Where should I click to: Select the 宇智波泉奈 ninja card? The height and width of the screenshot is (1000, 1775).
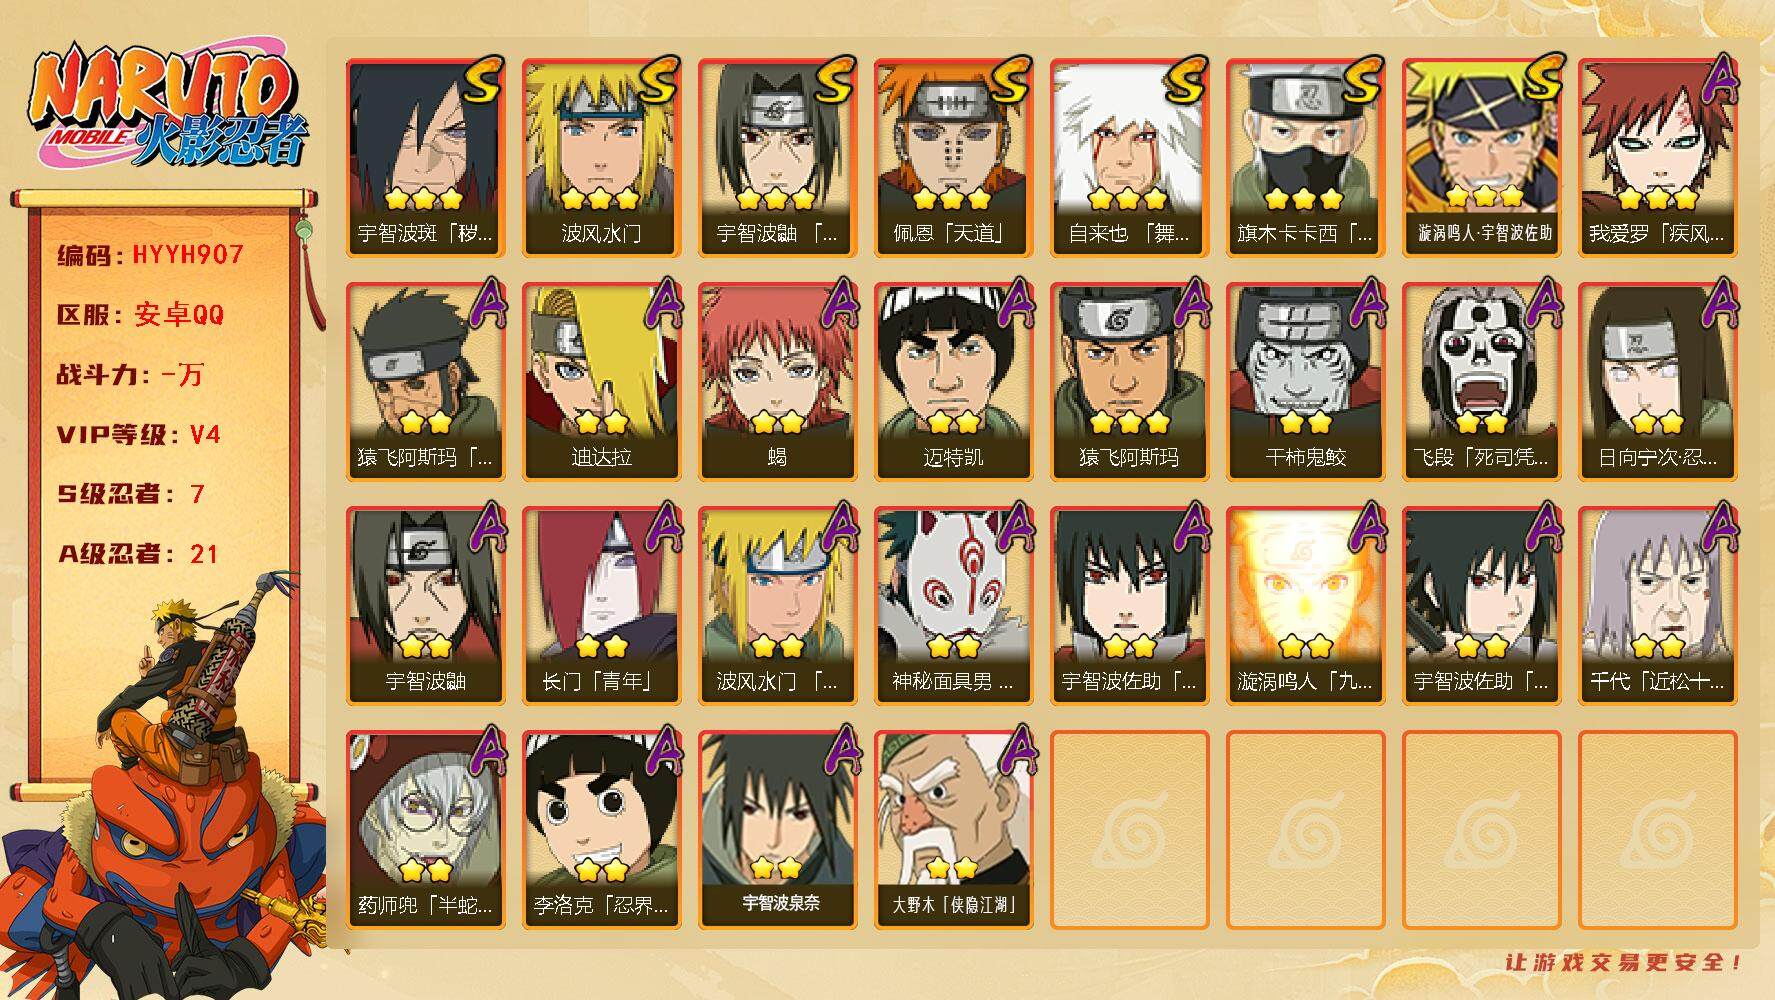click(777, 830)
